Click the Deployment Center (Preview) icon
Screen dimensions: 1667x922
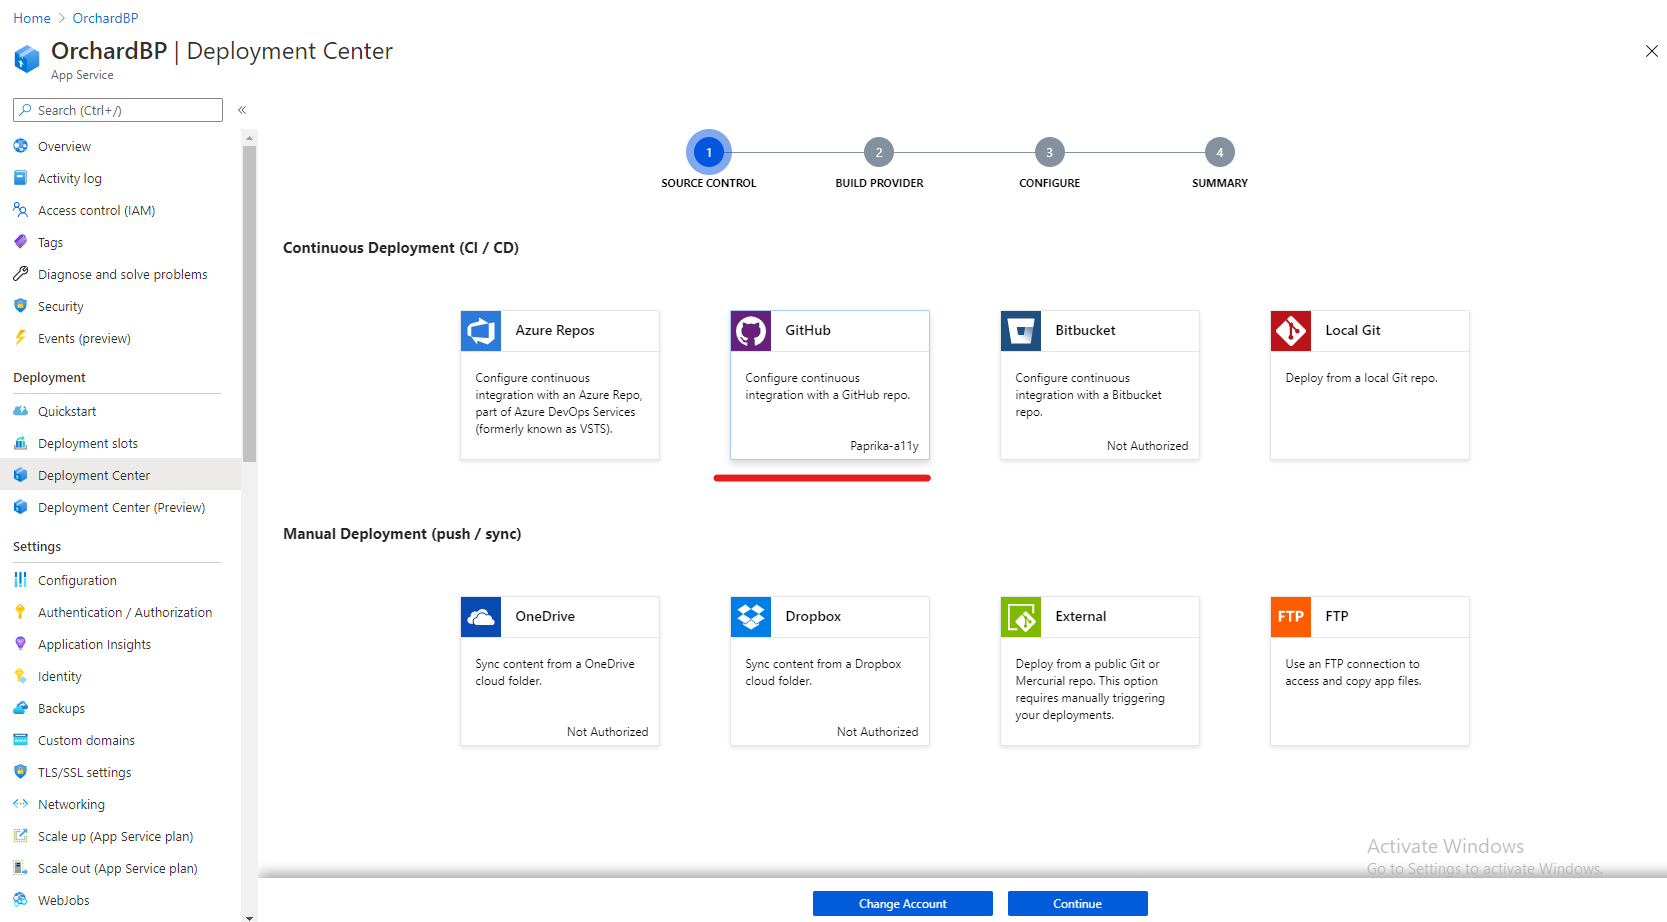click(20, 507)
